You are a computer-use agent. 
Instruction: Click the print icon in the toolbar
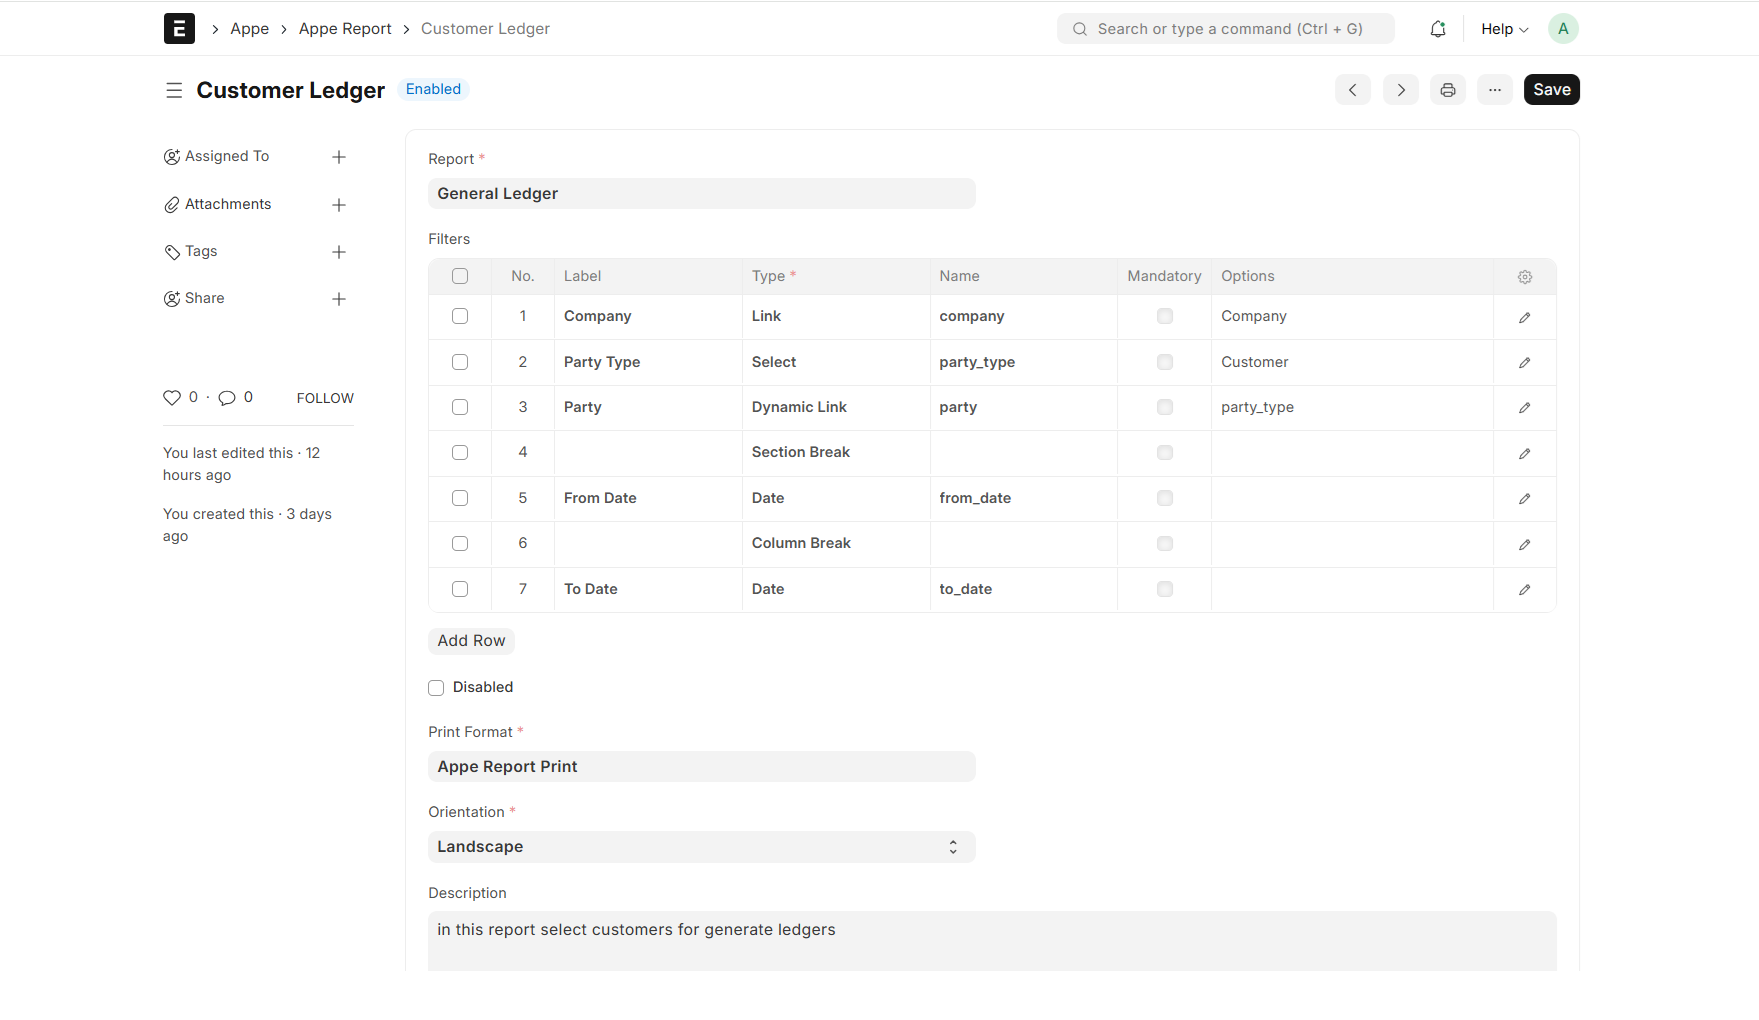(1447, 89)
